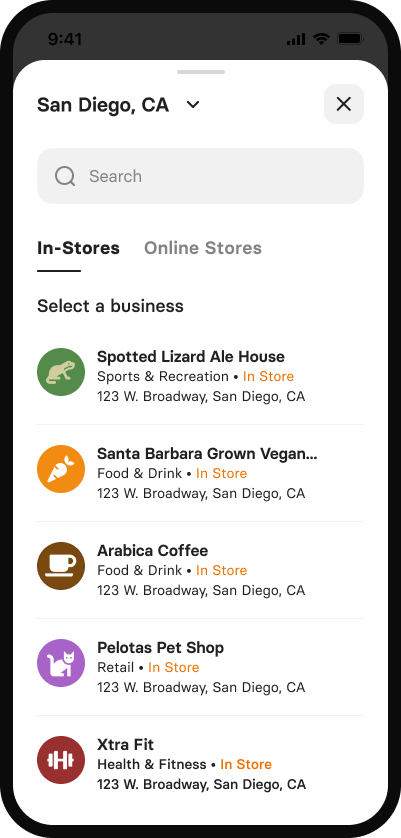Image resolution: width=401 pixels, height=838 pixels.
Task: Switch to the Online Stores tab
Action: (x=203, y=248)
